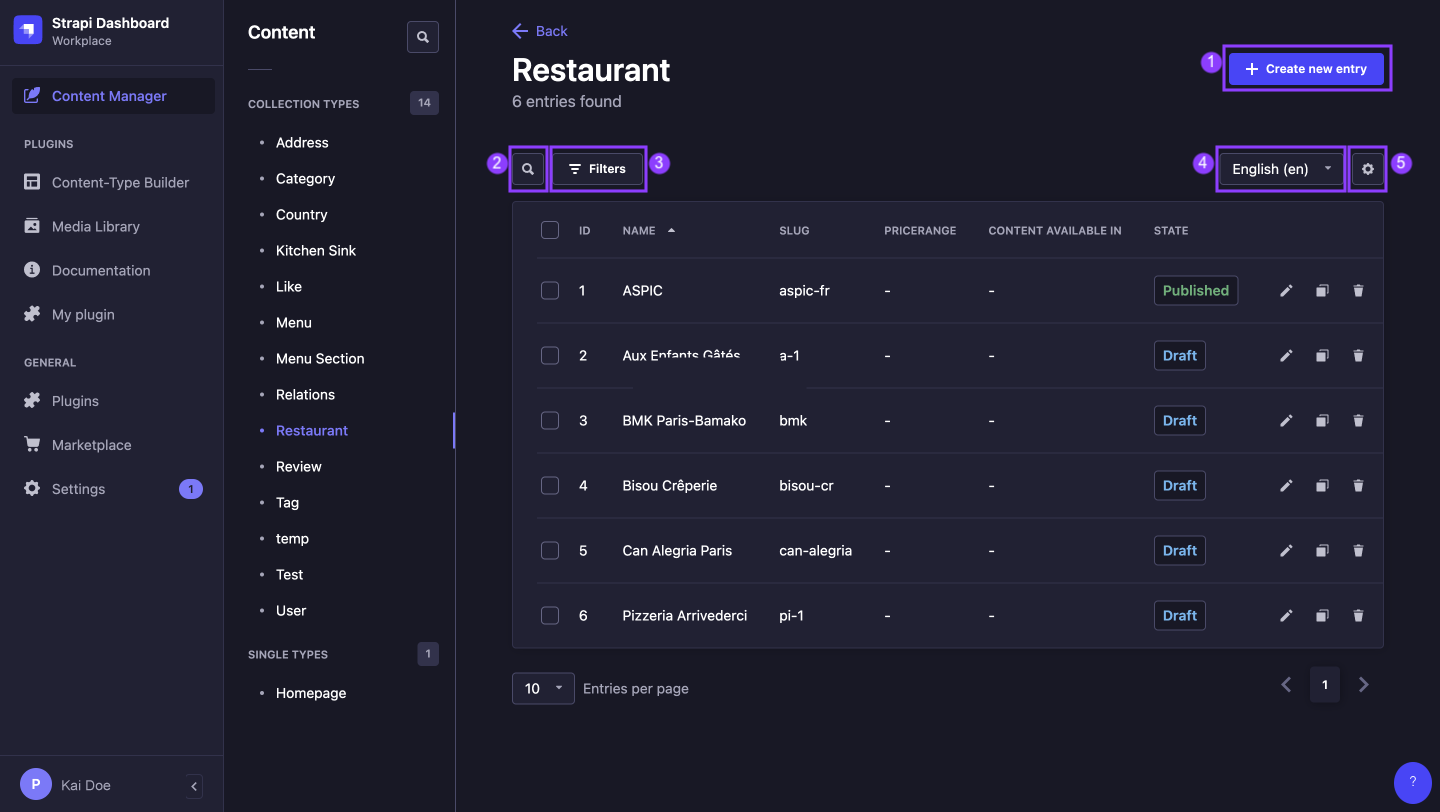Click the Create new entry button
The height and width of the screenshot is (812, 1440).
tap(1306, 68)
